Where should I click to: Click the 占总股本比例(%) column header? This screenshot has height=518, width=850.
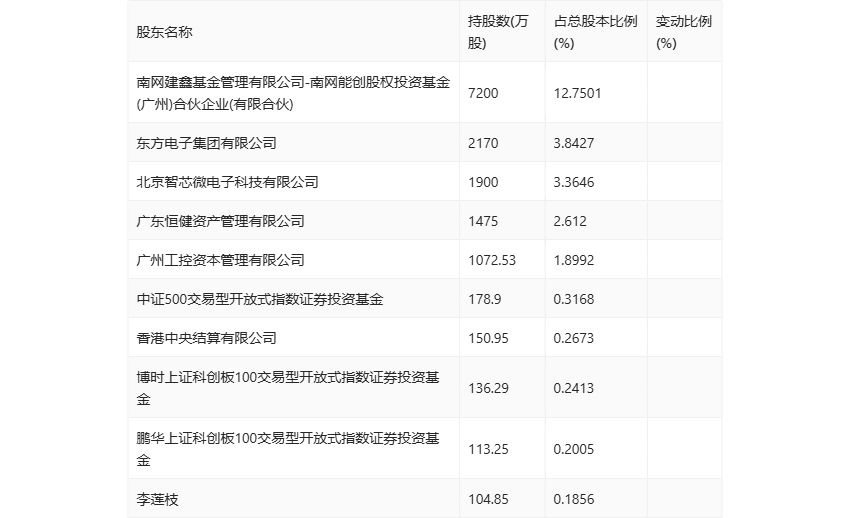click(x=596, y=31)
